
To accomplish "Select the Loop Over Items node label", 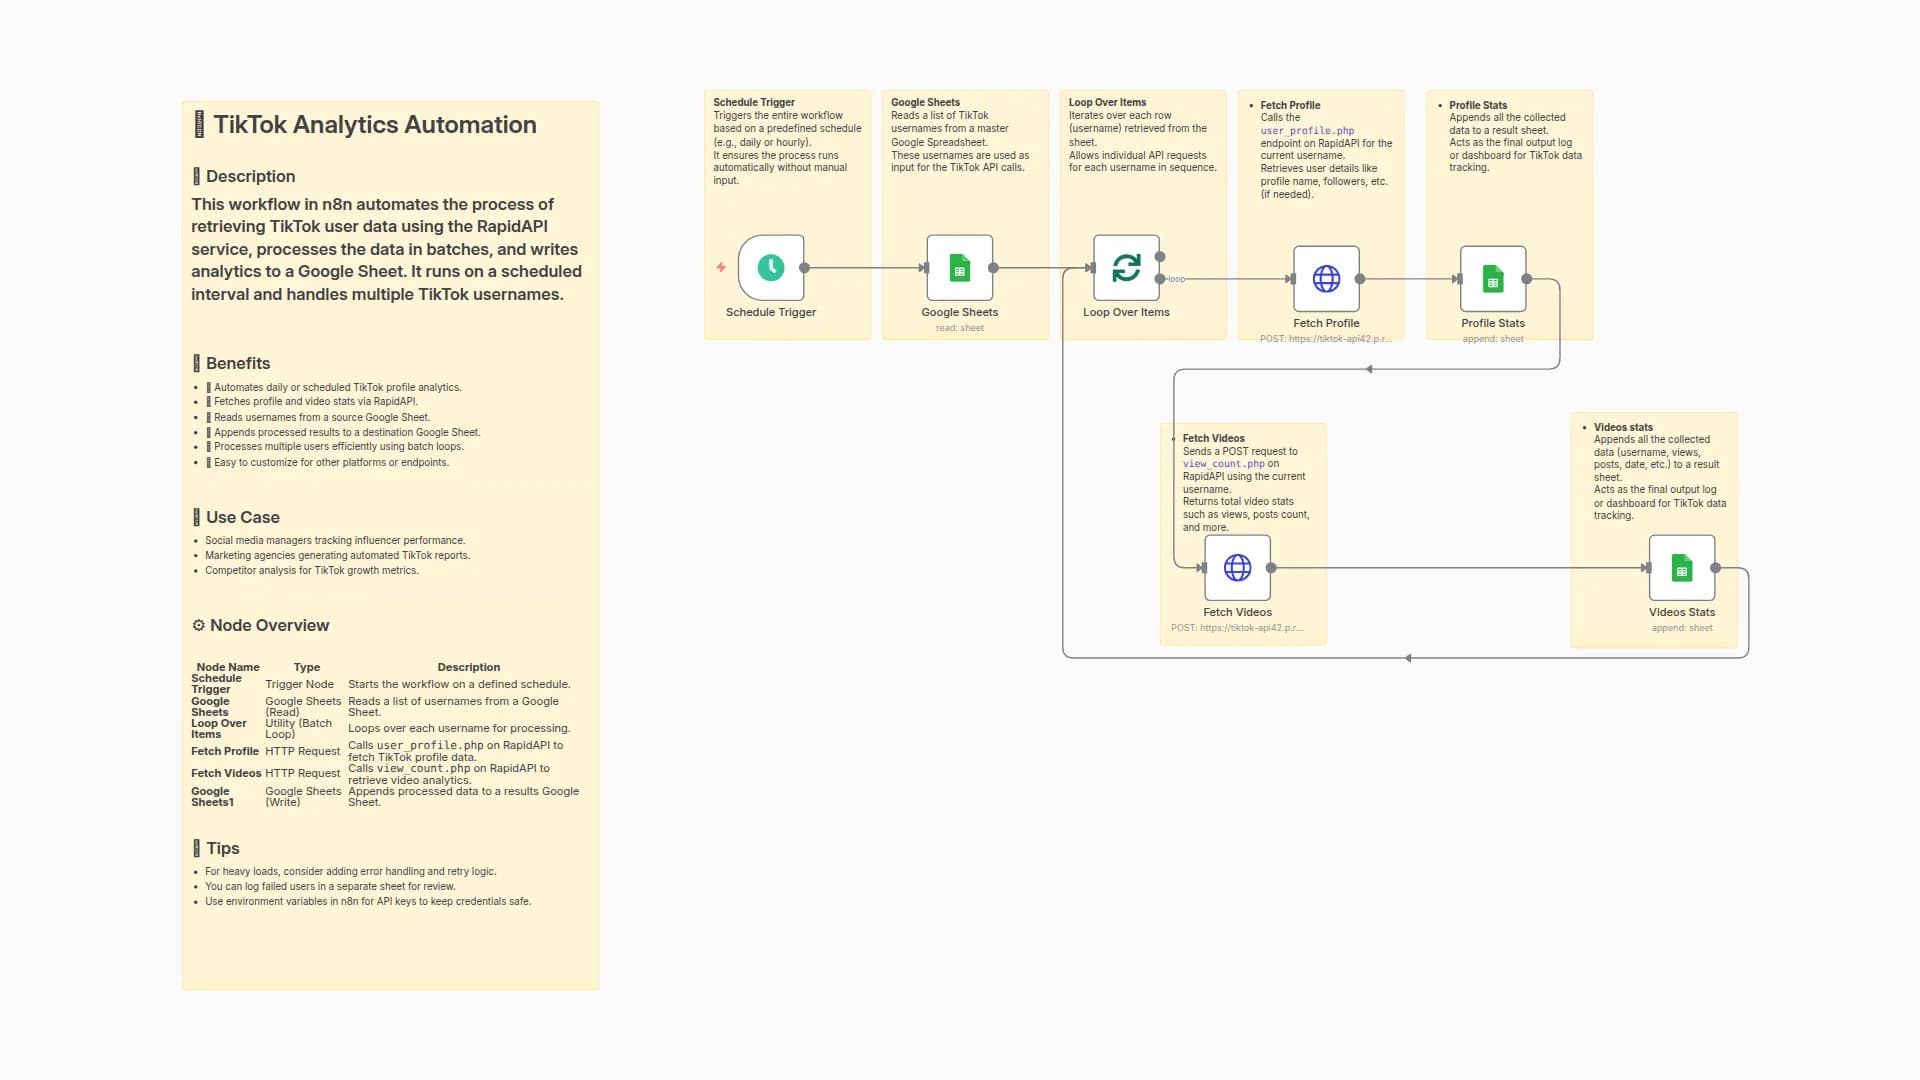I will pyautogui.click(x=1127, y=311).
